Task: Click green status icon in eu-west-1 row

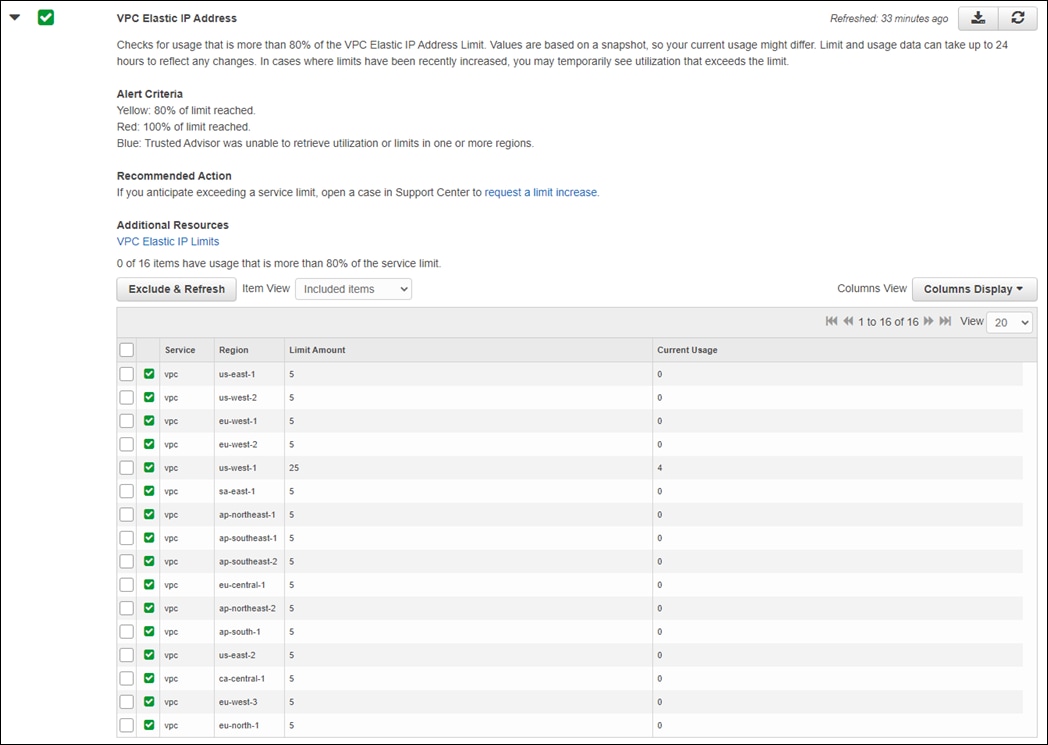Action: (x=149, y=421)
